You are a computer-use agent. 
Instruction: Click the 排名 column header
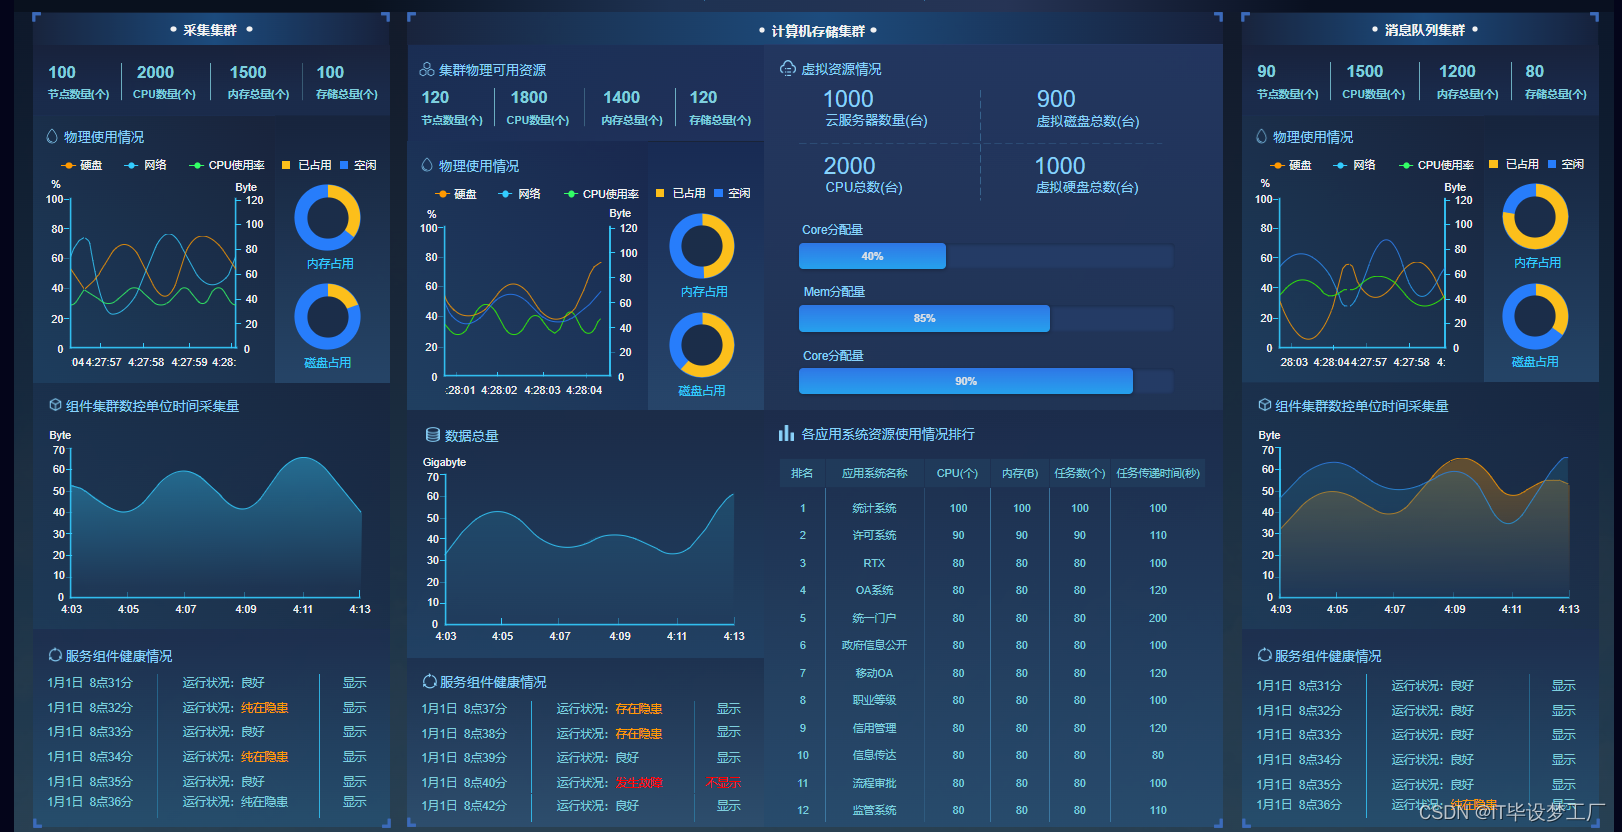[802, 473]
